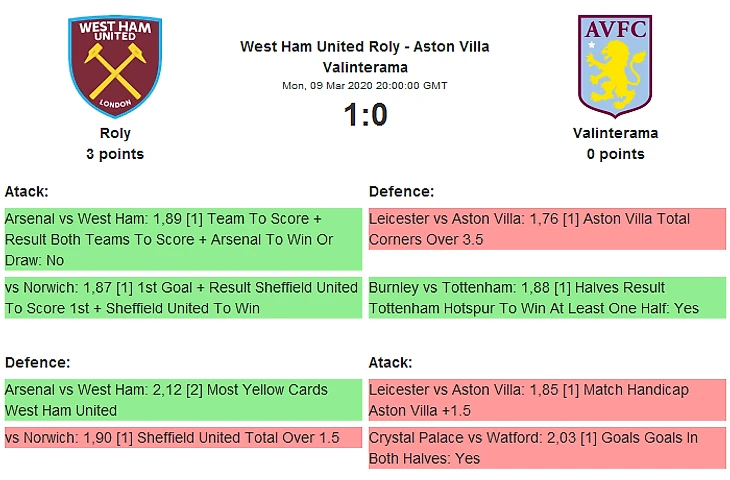This screenshot has height=480, width=730.
Task: Click the left lower Defence heading
Action: [37, 362]
